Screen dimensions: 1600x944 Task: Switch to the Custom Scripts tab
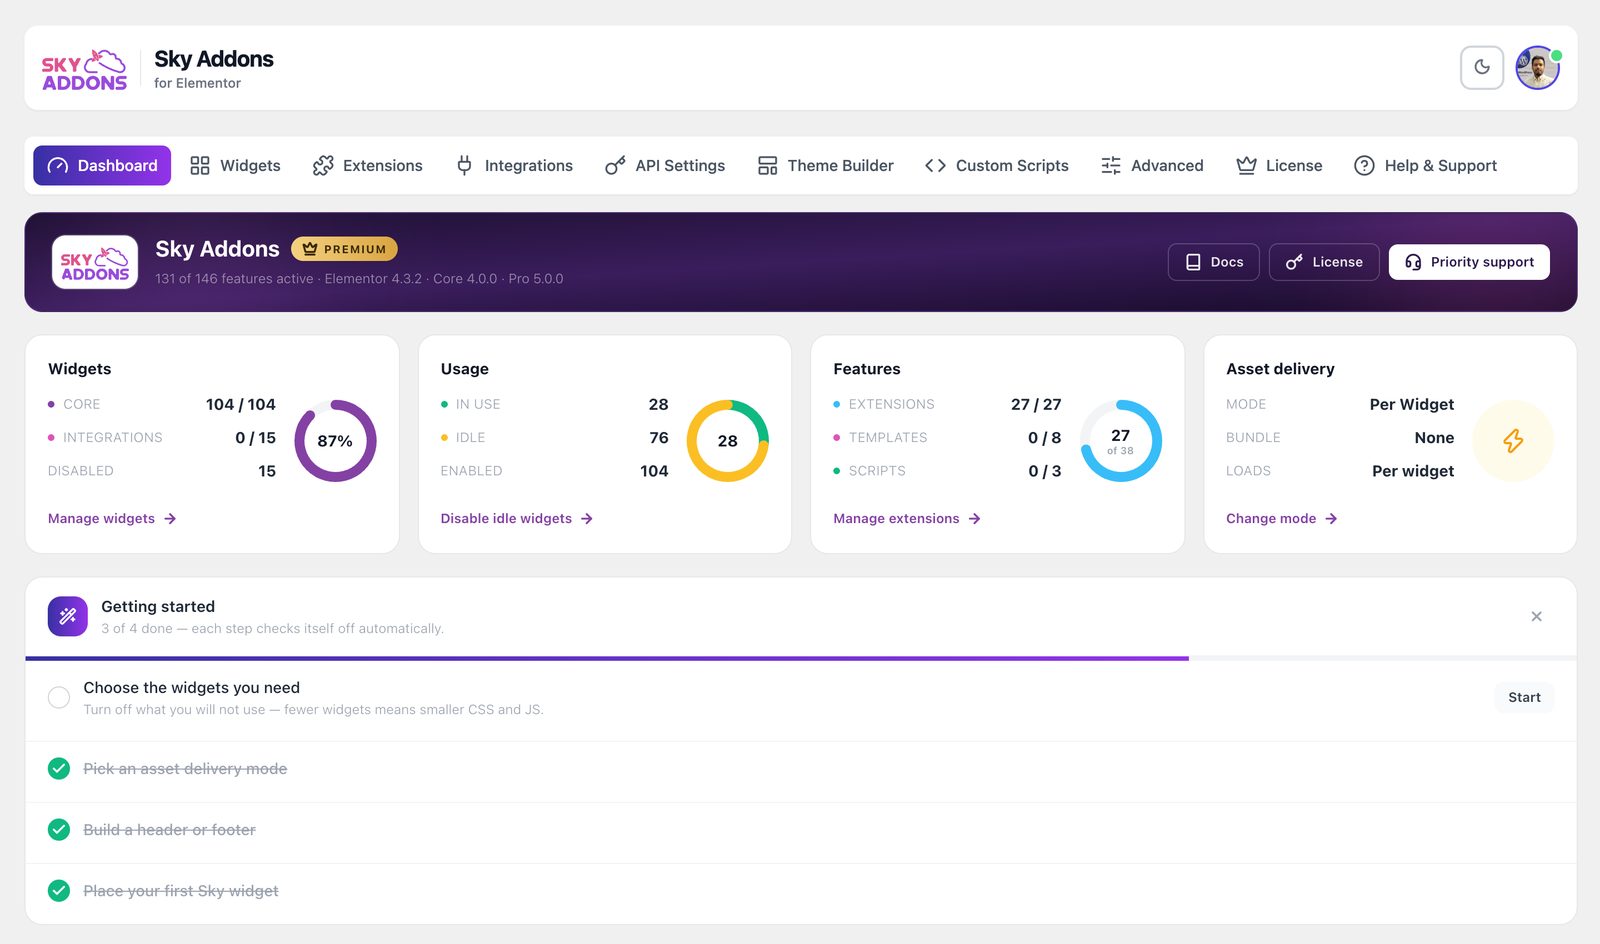point(997,166)
